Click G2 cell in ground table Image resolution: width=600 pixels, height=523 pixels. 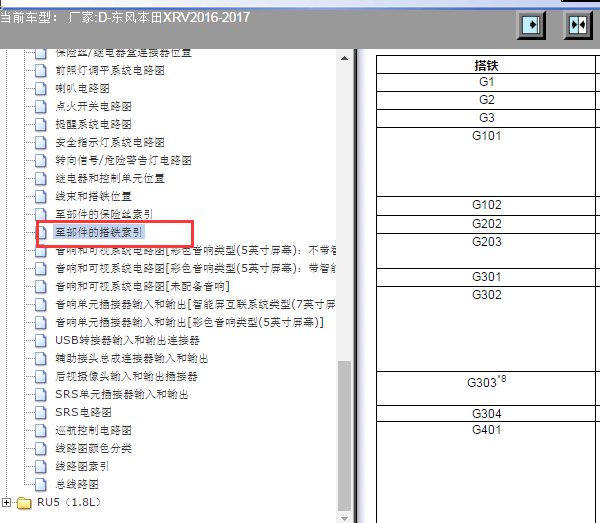click(486, 100)
